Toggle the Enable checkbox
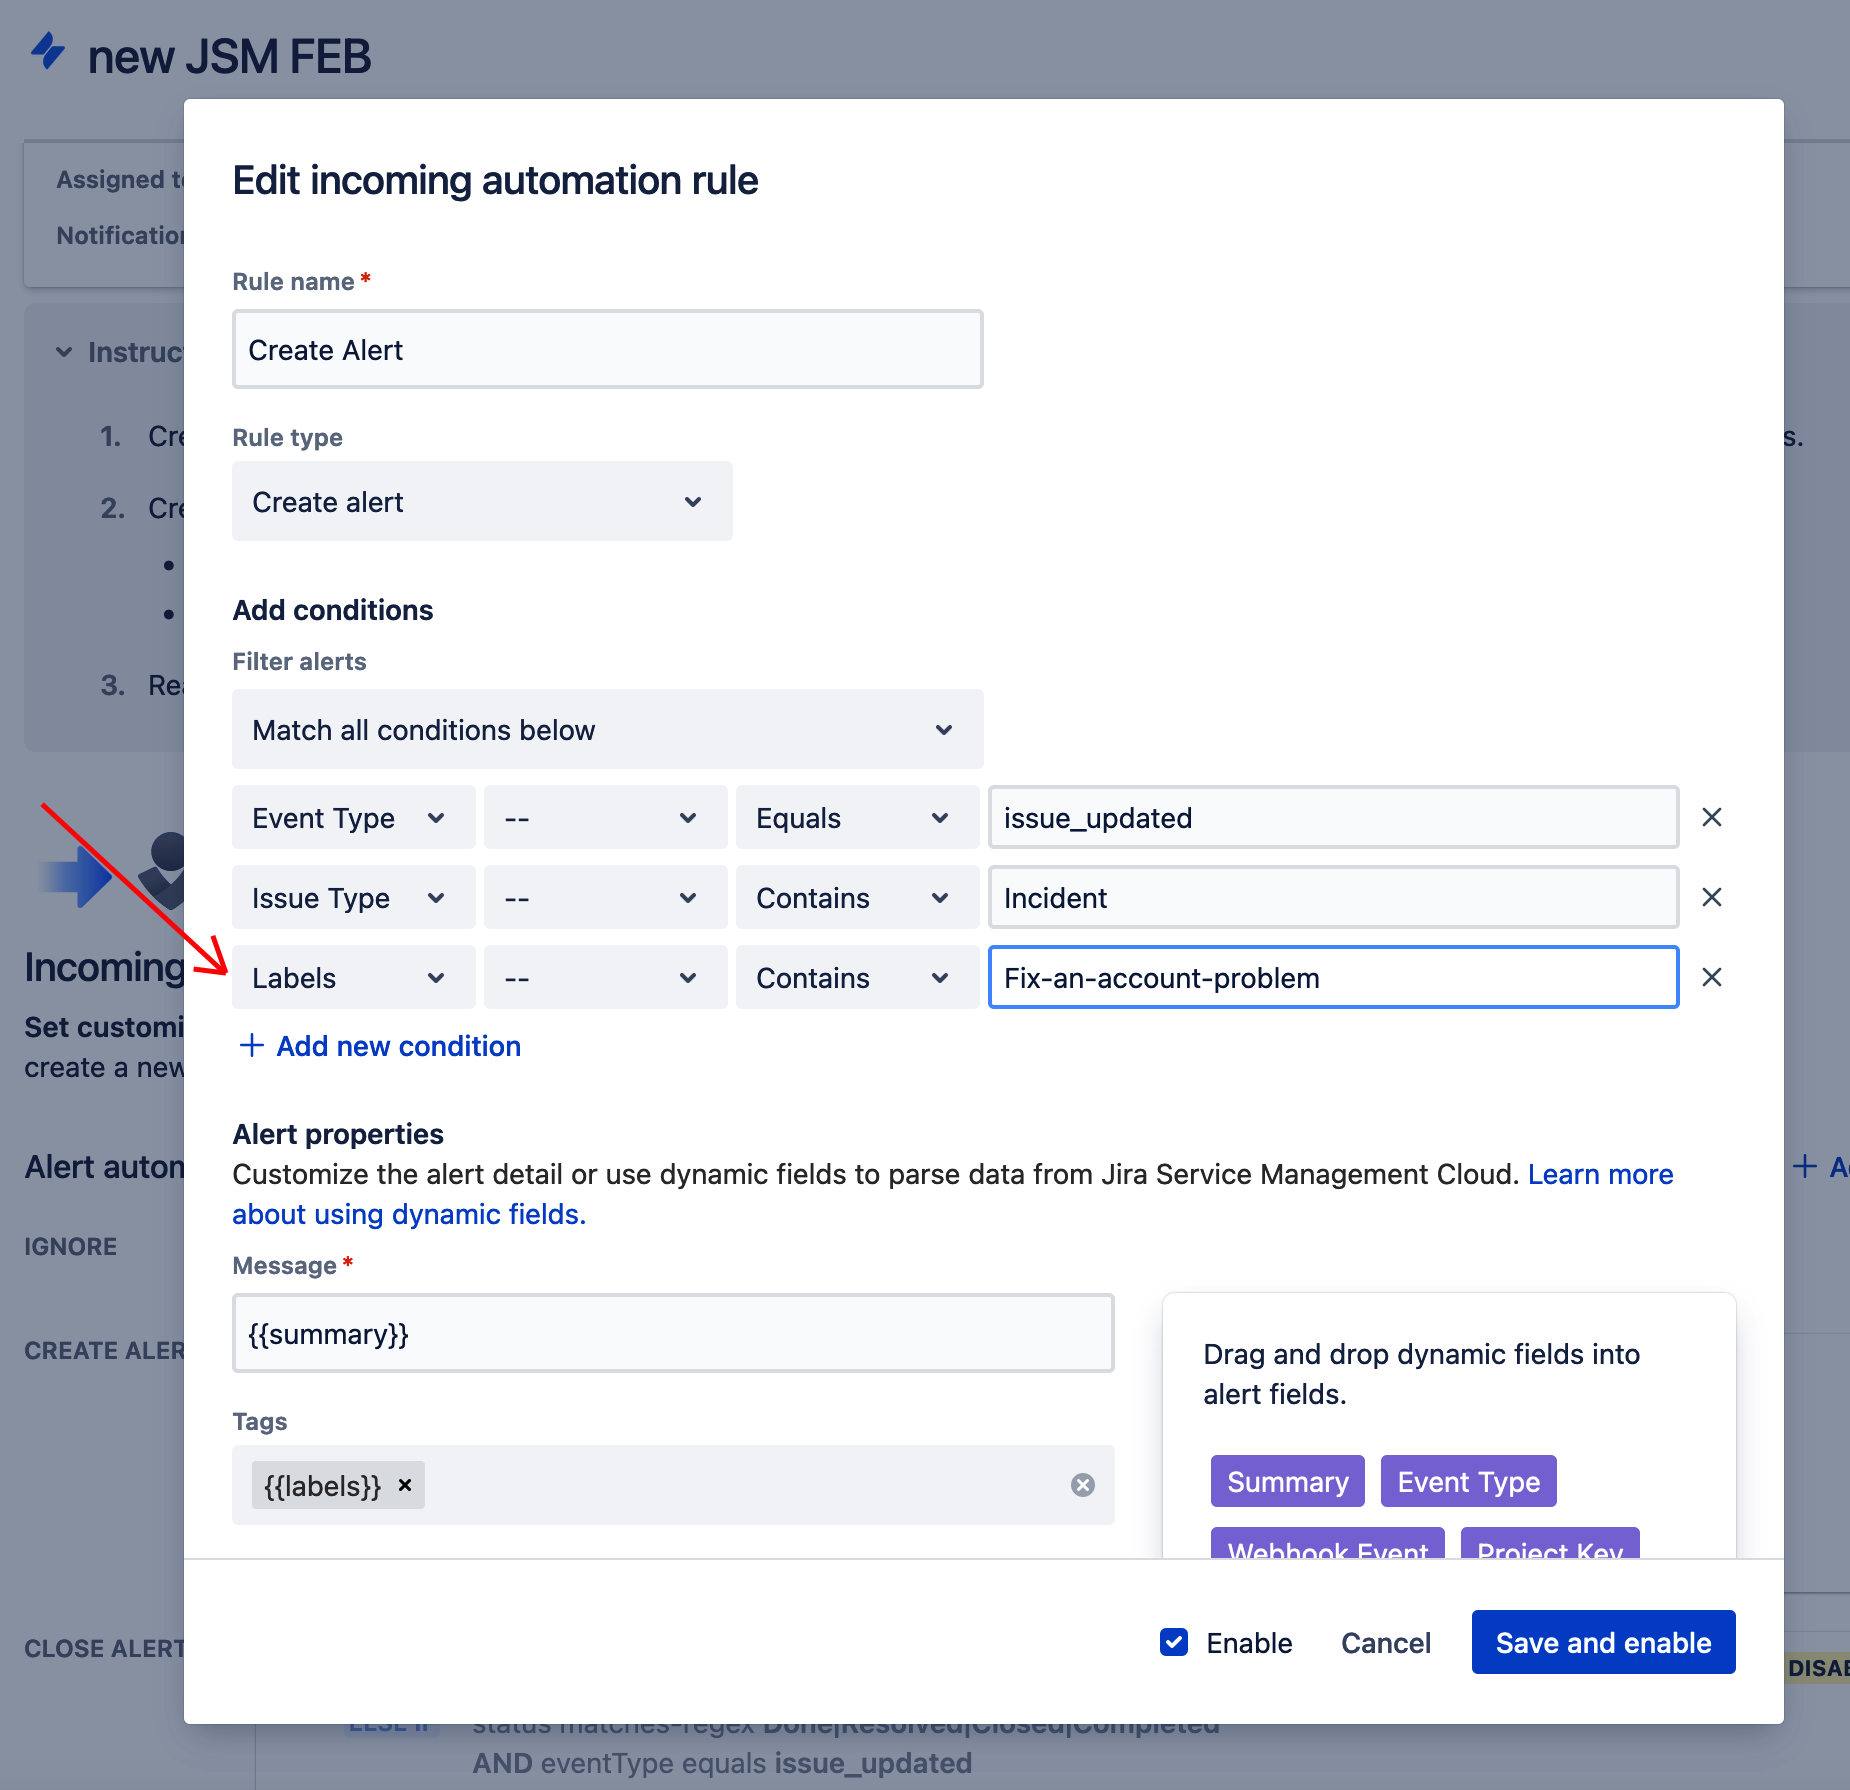Screen dimensions: 1850x1790 [1174, 1642]
